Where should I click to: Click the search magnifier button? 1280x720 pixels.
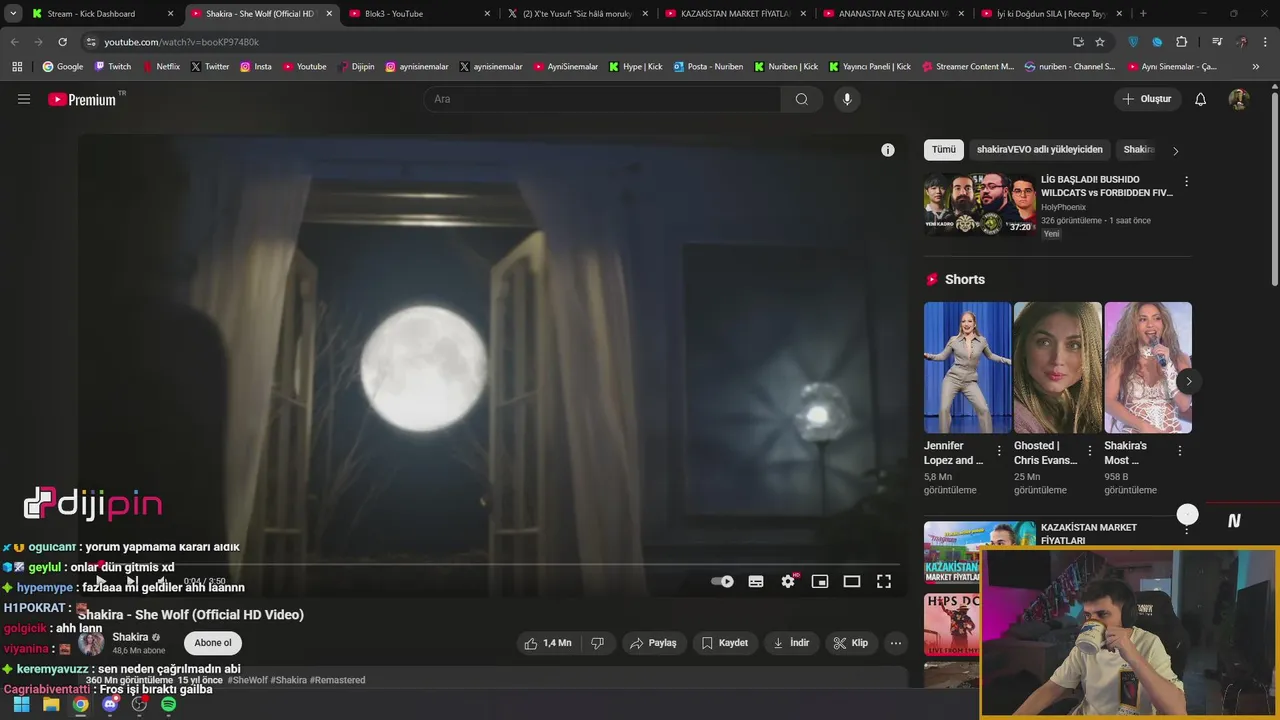pos(802,99)
